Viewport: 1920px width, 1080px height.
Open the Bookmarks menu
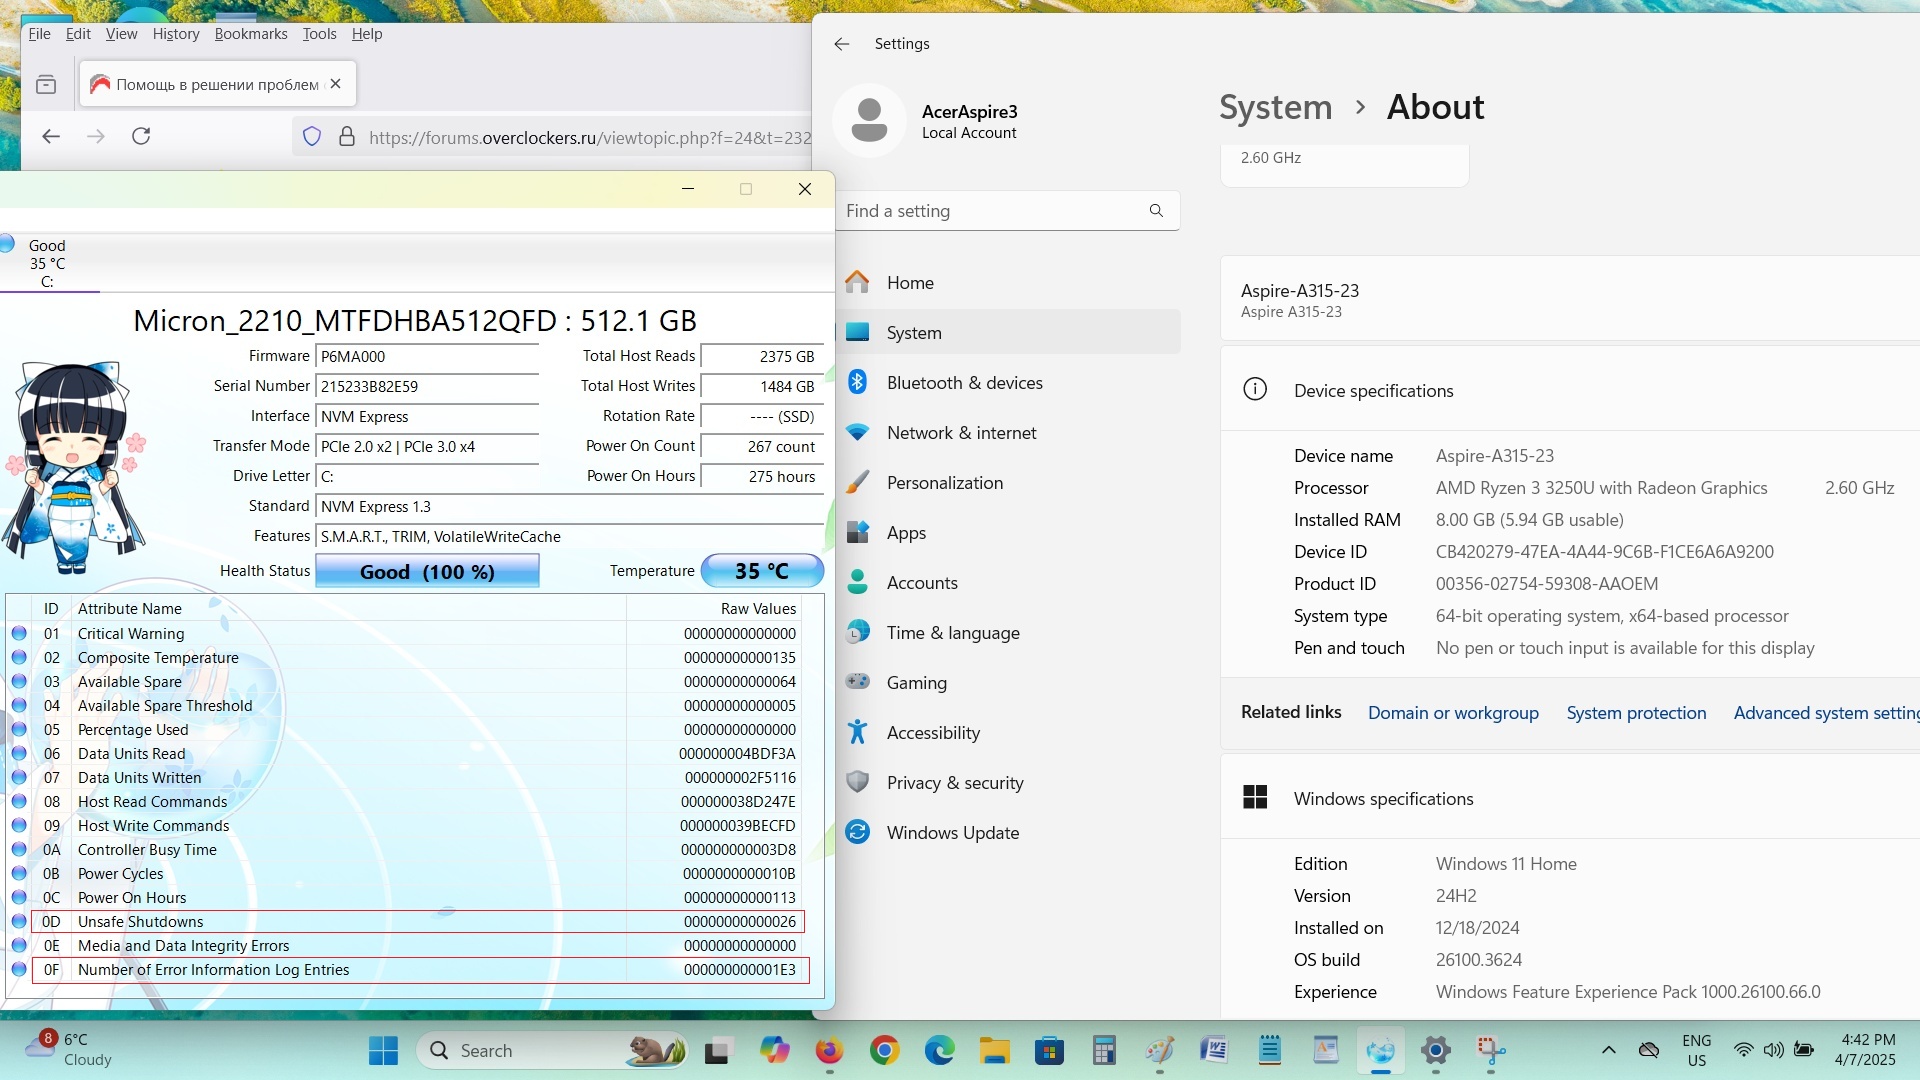pyautogui.click(x=250, y=34)
